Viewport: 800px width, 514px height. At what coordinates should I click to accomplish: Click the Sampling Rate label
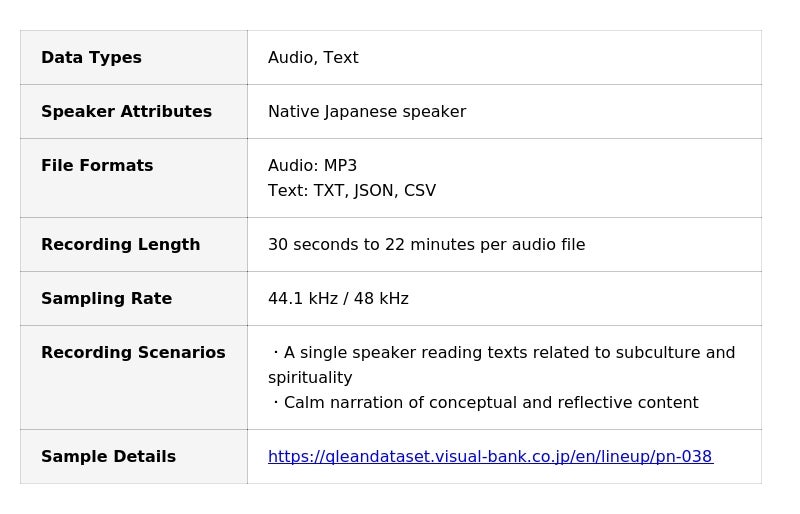pyautogui.click(x=106, y=299)
